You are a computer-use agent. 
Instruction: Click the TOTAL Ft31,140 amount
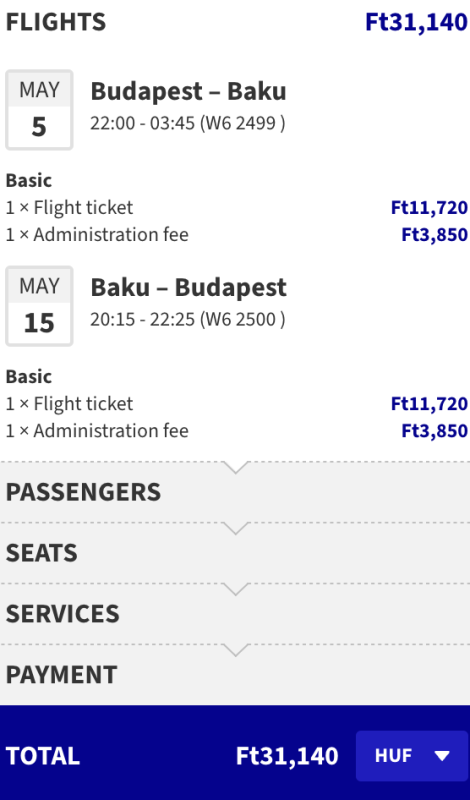287,756
